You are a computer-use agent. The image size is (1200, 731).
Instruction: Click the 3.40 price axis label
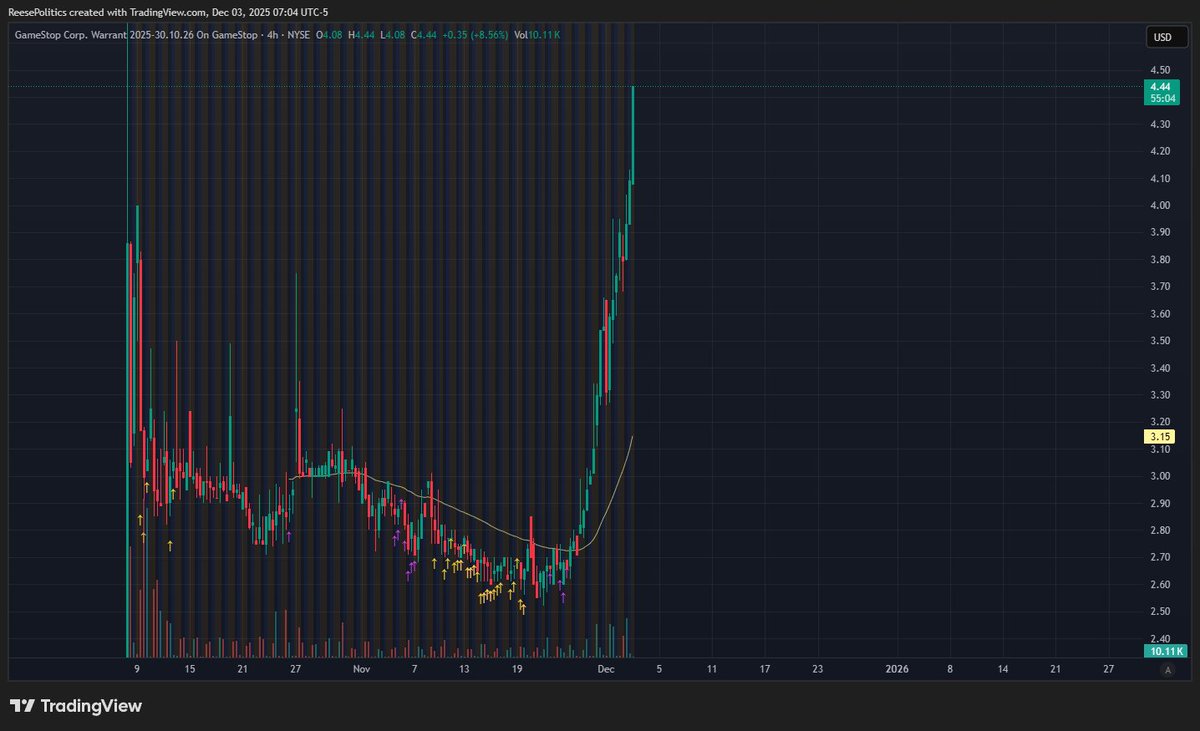1160,368
